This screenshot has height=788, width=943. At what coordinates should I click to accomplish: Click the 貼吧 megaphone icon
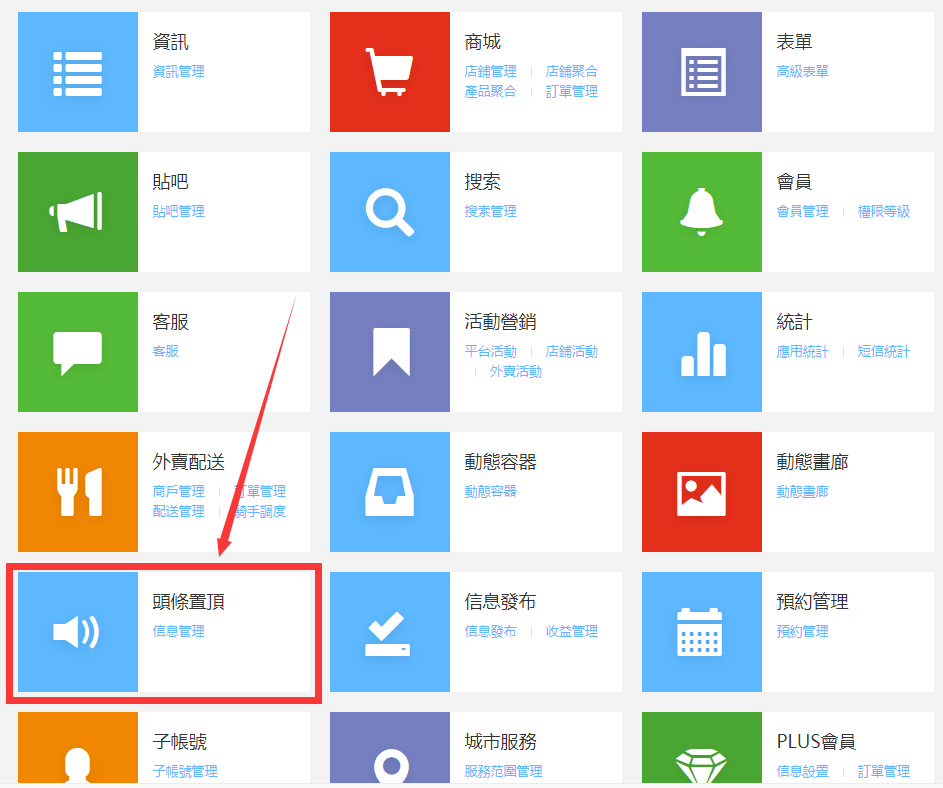pyautogui.click(x=78, y=212)
